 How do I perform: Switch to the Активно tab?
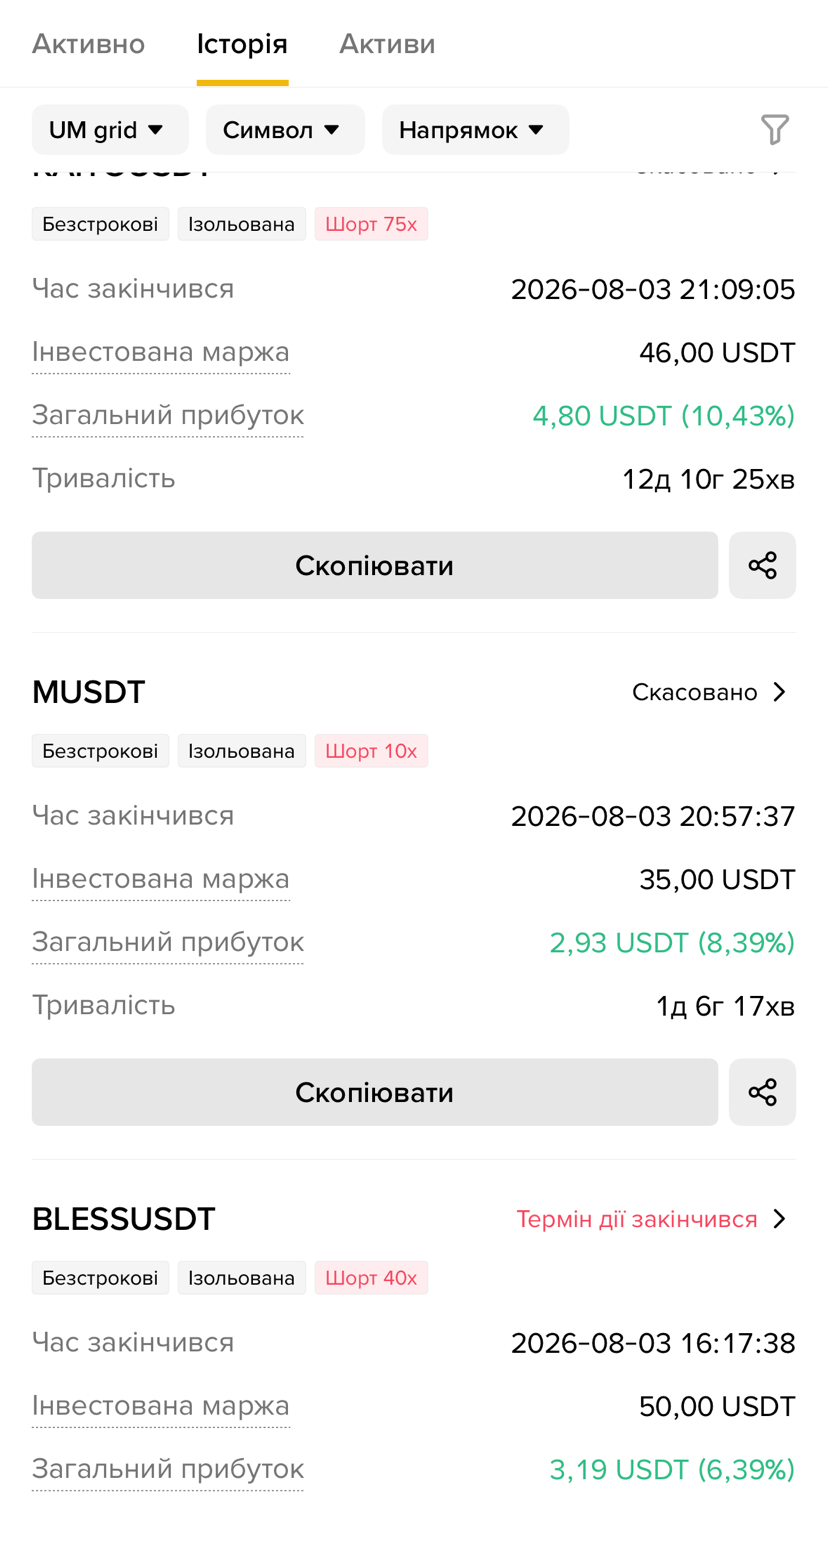pyautogui.click(x=89, y=44)
